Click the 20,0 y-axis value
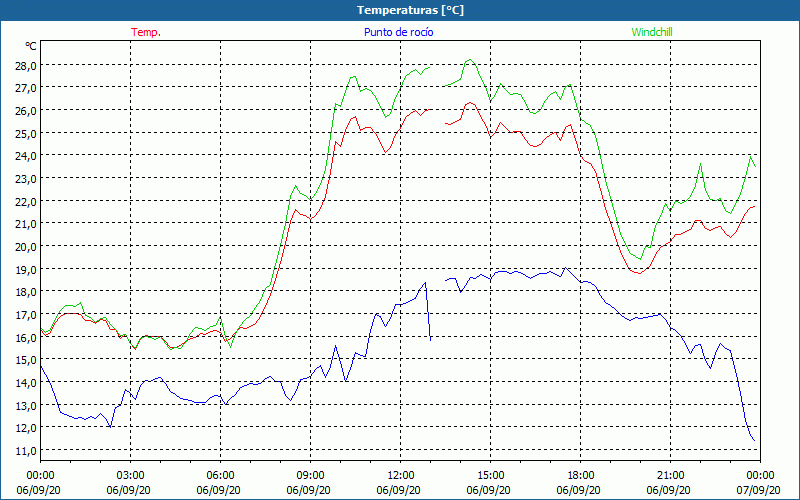Viewport: 800px width, 500px height. [x=27, y=246]
